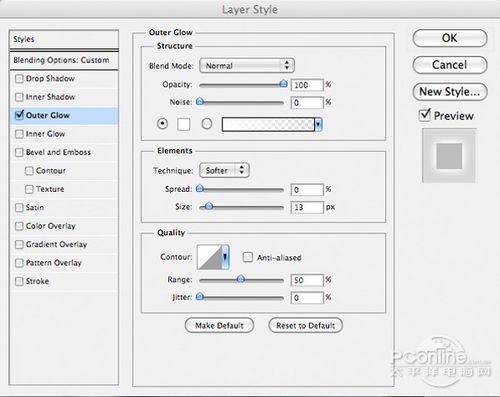This screenshot has height=397, width=500.
Task: Expand the contour picker arrow
Action: point(225,257)
